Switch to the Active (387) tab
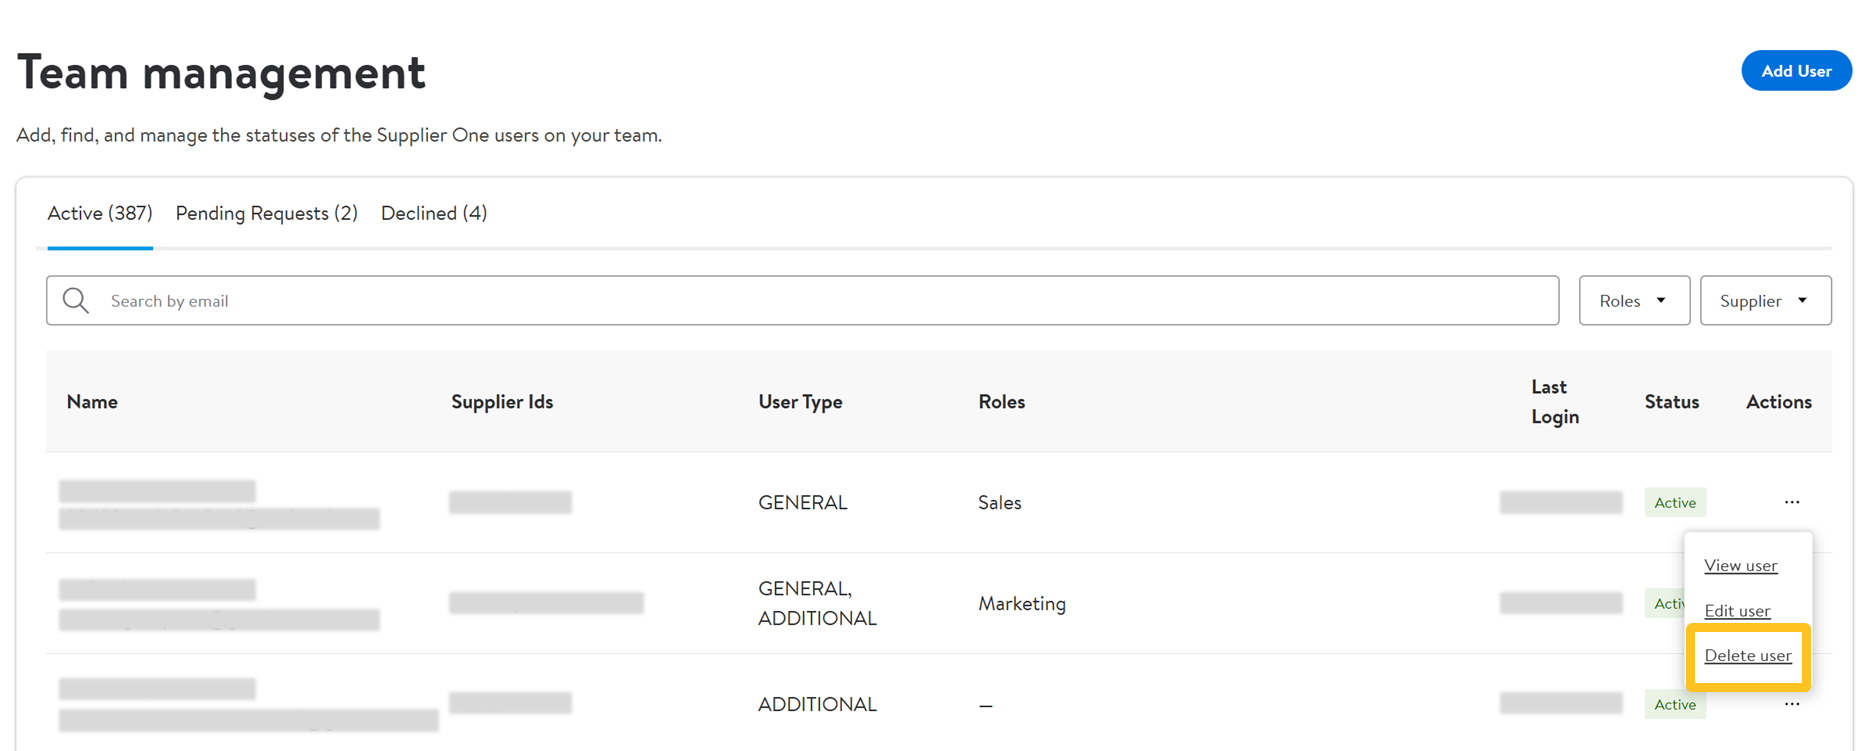The width and height of the screenshot is (1876, 751). (x=100, y=213)
